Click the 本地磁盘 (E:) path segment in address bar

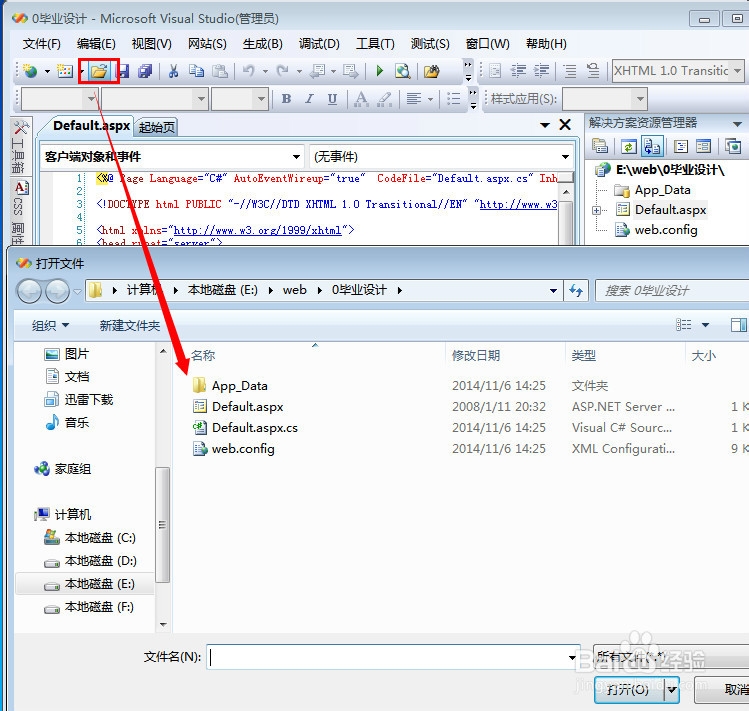tap(223, 290)
